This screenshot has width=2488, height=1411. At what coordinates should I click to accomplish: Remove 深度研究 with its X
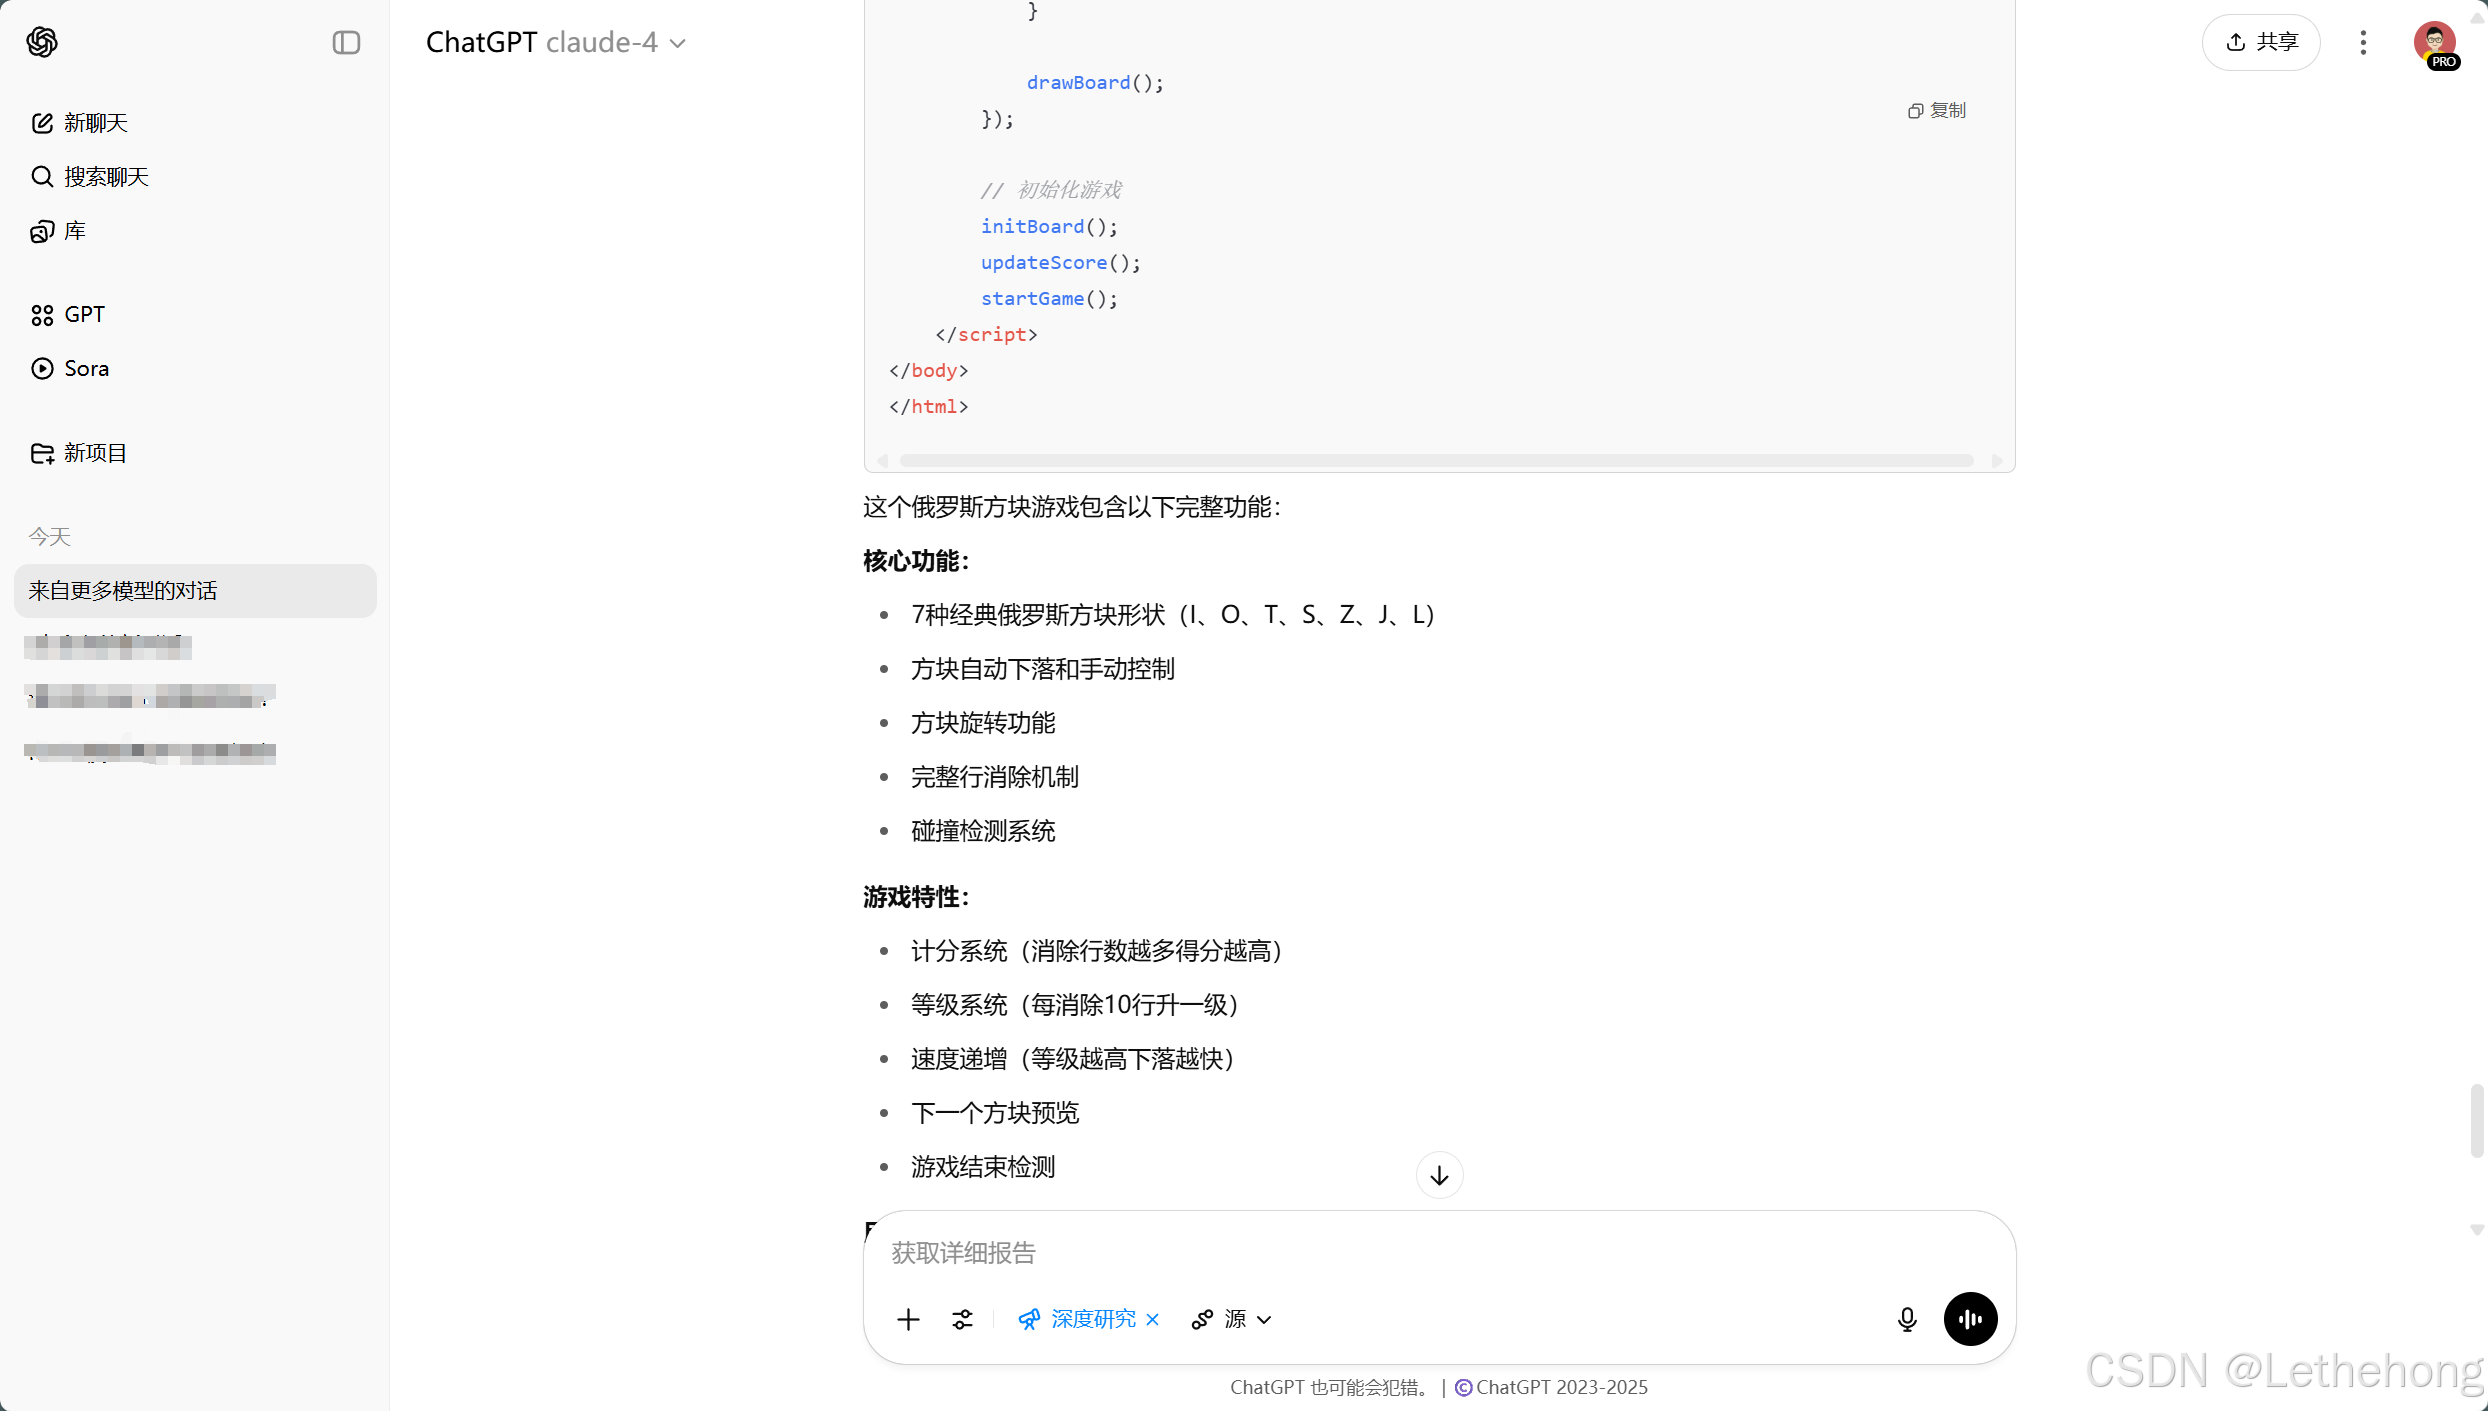pos(1153,1320)
